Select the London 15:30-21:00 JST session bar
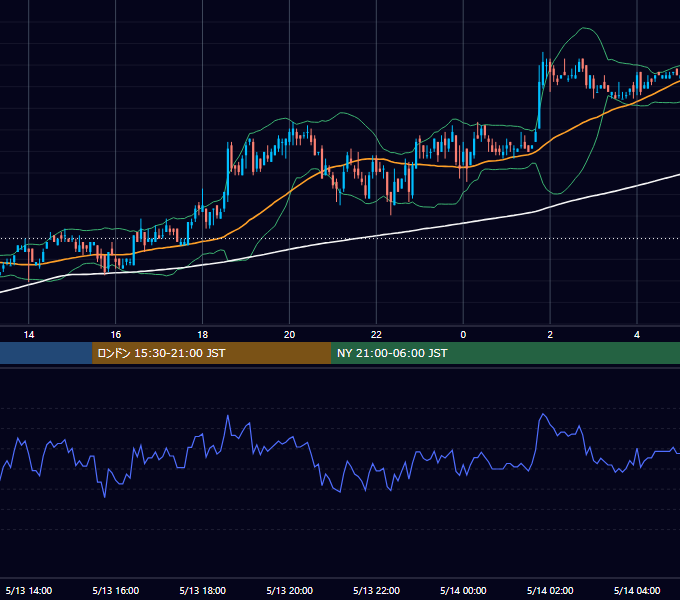This screenshot has width=680, height=600. click(x=211, y=353)
